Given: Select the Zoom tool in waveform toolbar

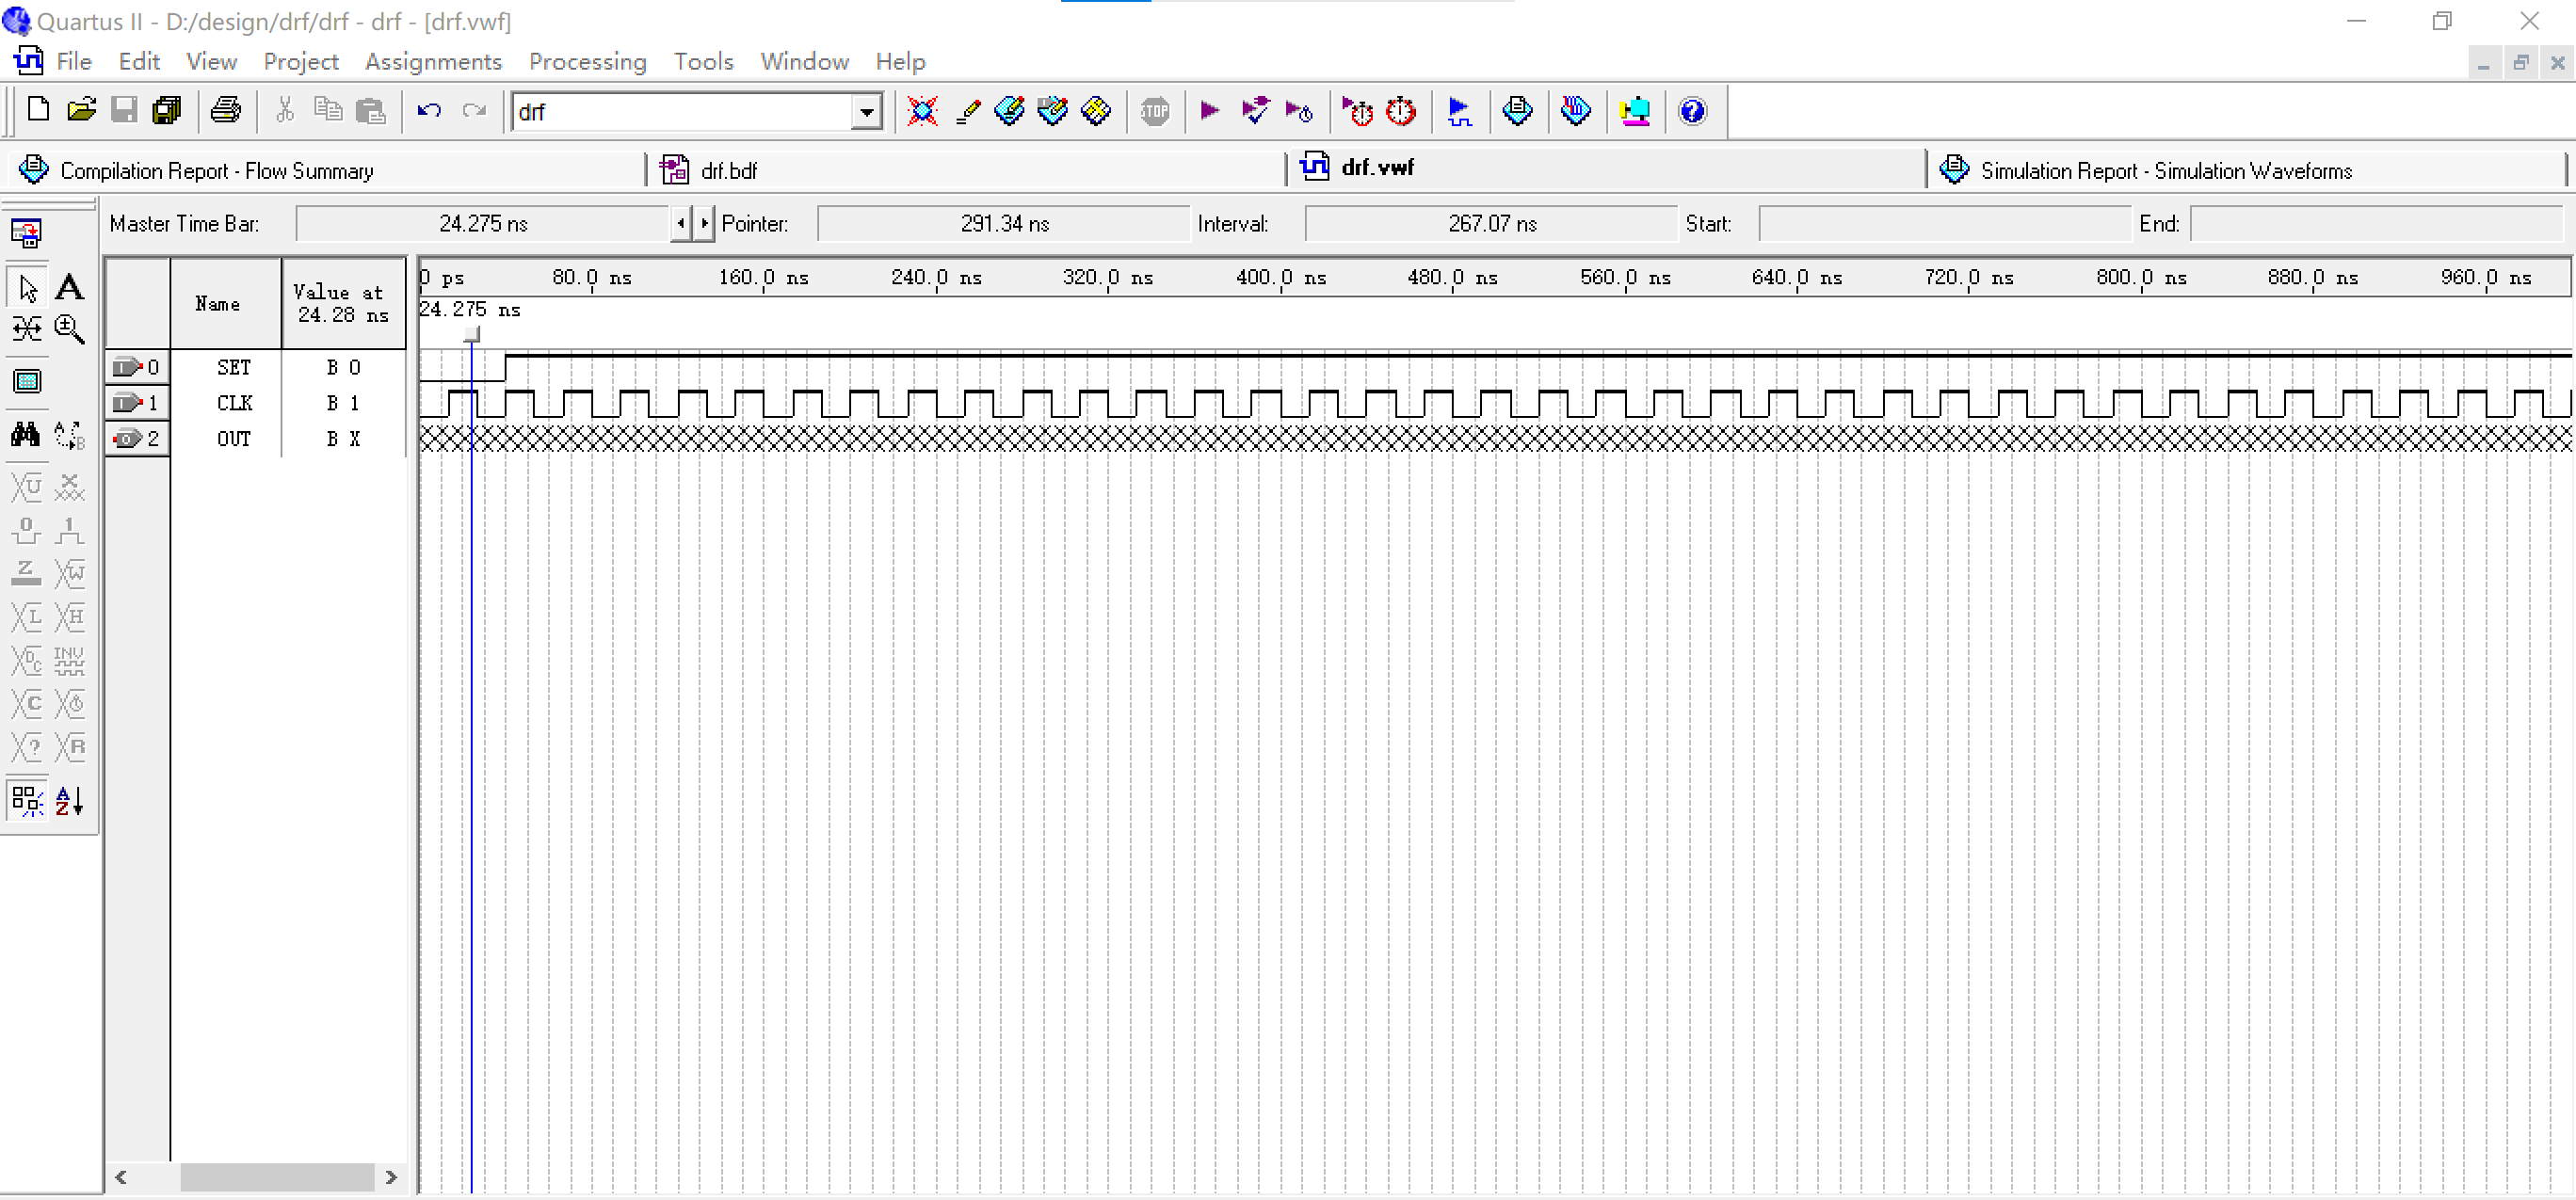Looking at the screenshot, I should pos(69,329).
